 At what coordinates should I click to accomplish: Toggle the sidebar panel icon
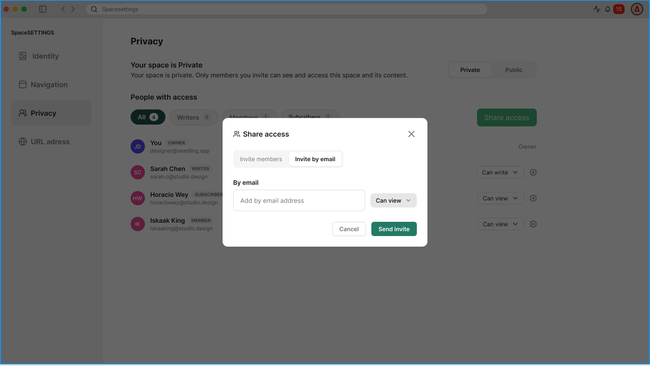pos(43,9)
